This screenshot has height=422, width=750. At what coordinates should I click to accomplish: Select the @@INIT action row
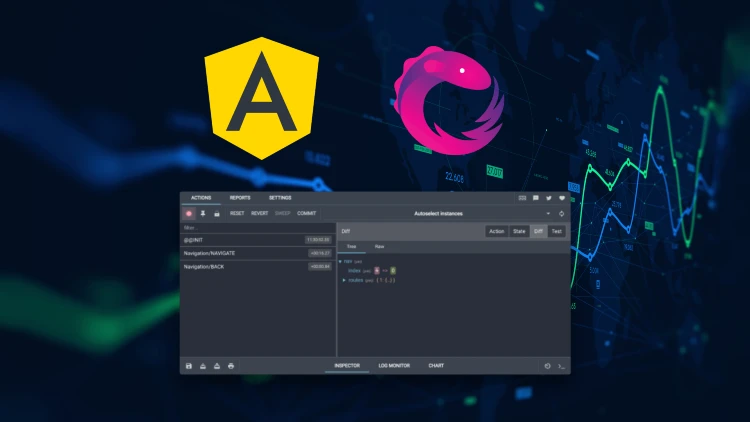click(258, 240)
